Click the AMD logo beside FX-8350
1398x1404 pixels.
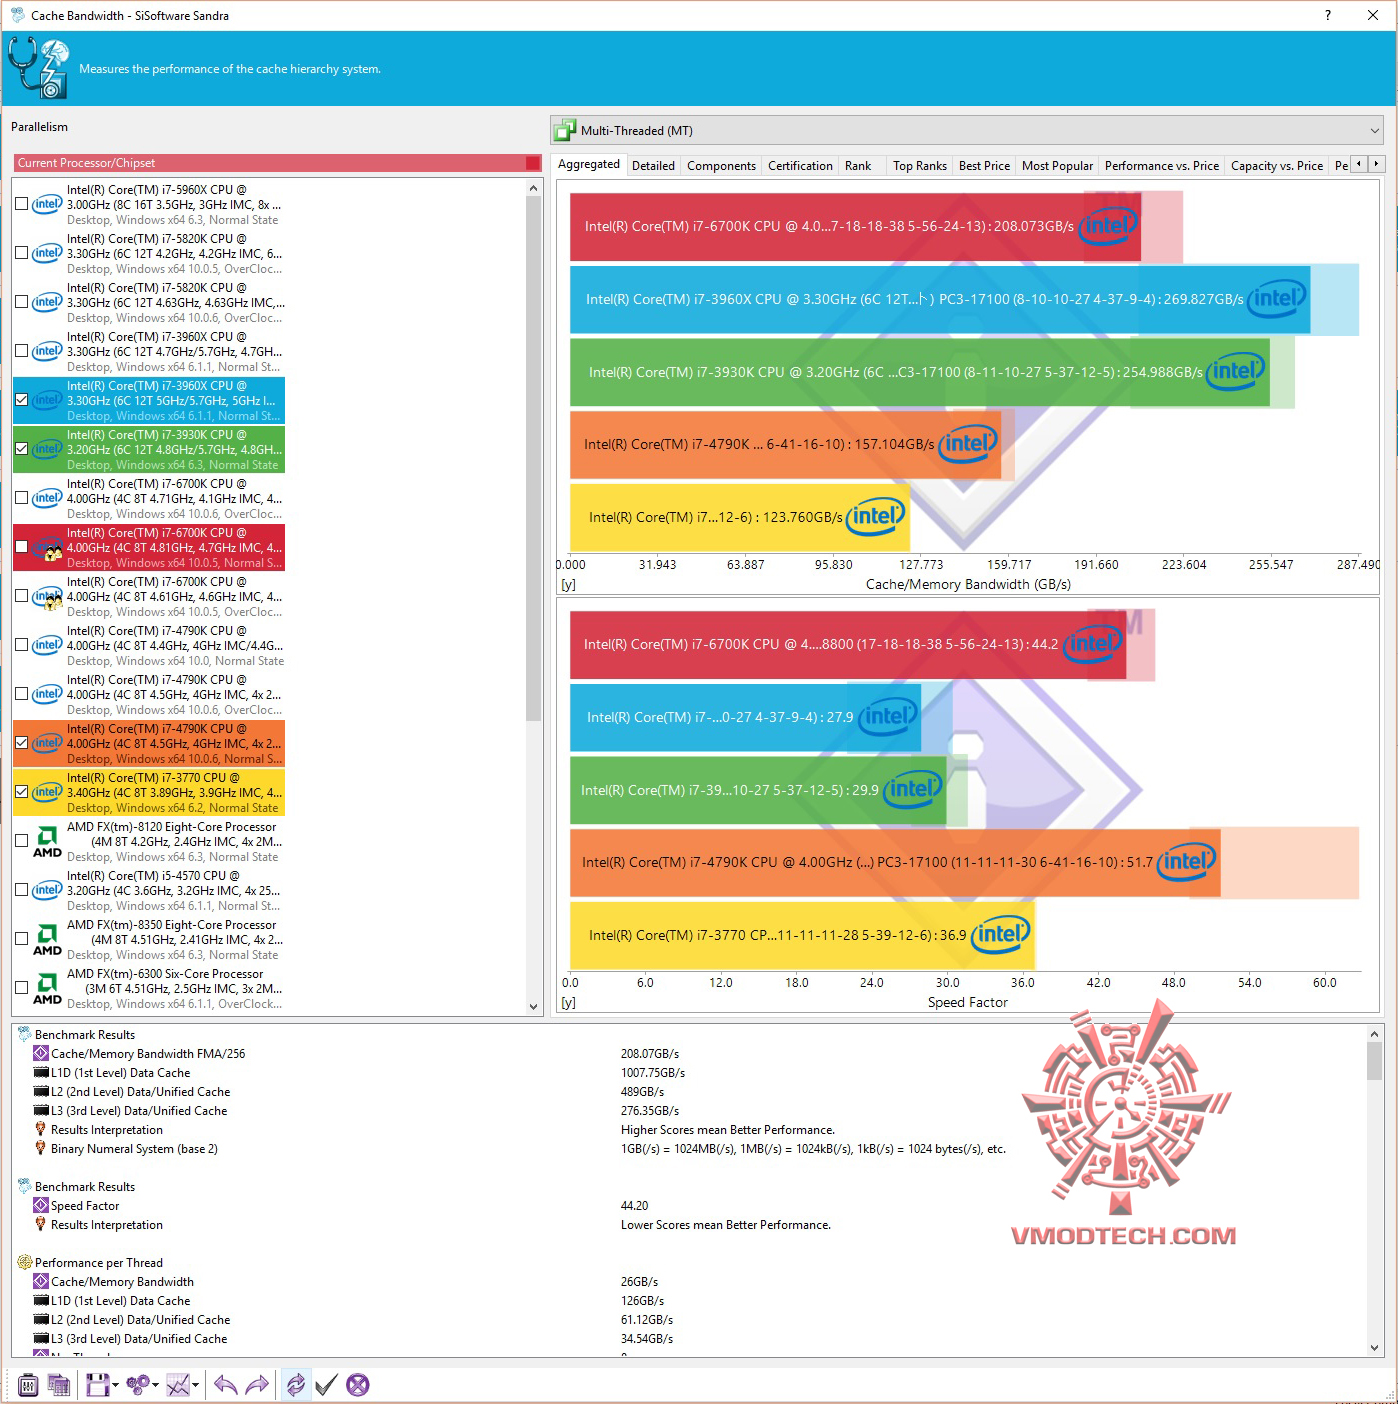coord(47,940)
